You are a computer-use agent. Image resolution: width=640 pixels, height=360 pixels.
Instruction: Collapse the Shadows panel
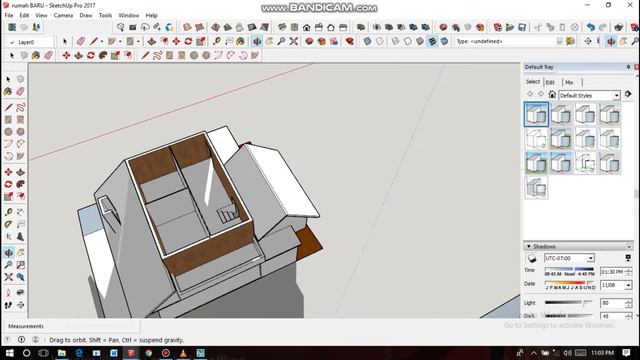529,247
